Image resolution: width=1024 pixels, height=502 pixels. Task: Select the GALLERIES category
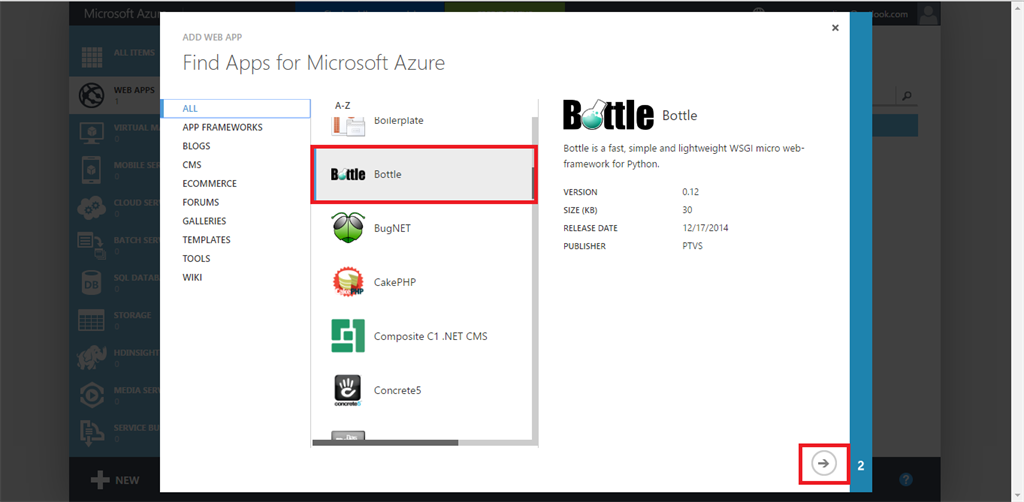(x=204, y=221)
